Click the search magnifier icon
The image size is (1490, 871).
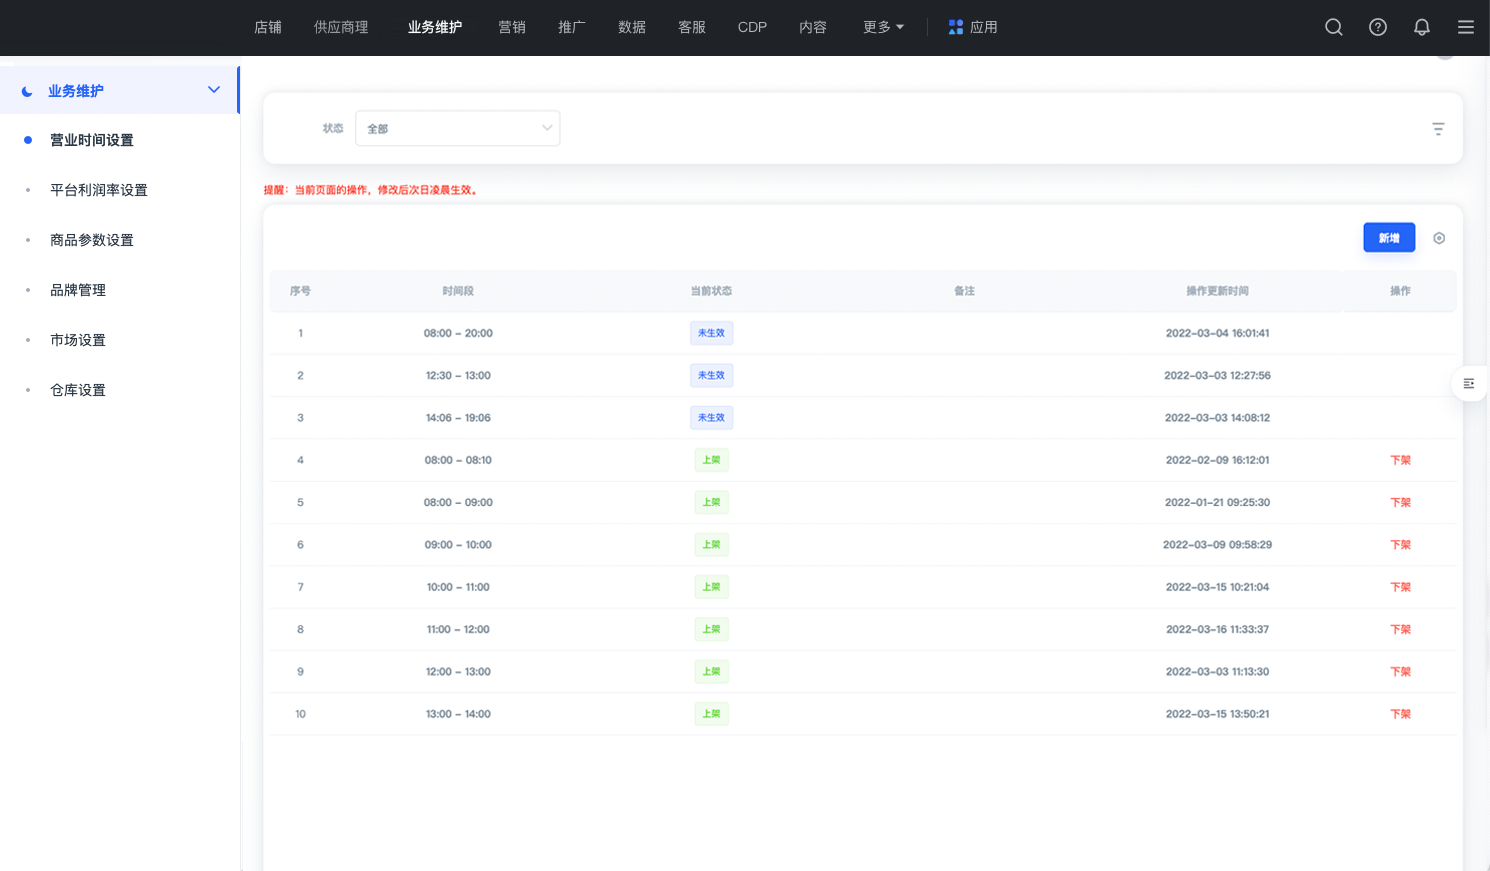pyautogui.click(x=1333, y=27)
